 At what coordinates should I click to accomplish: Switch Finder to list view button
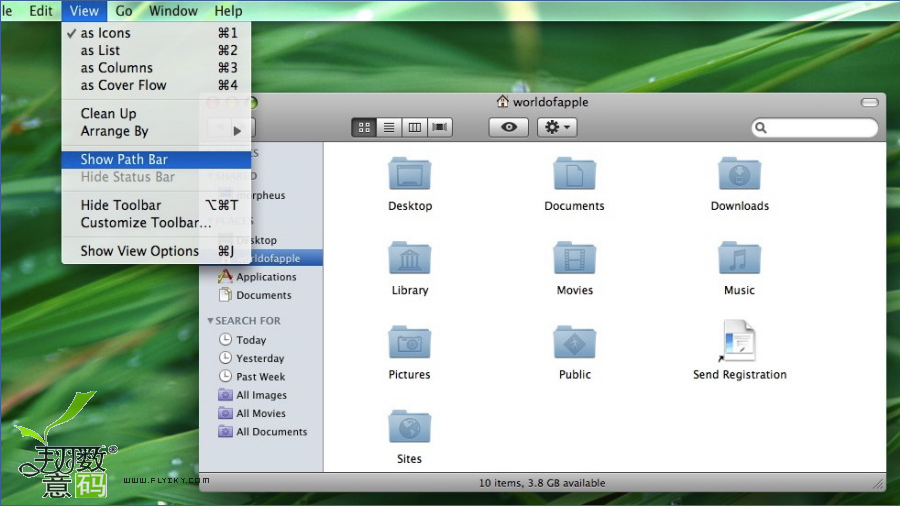click(389, 127)
